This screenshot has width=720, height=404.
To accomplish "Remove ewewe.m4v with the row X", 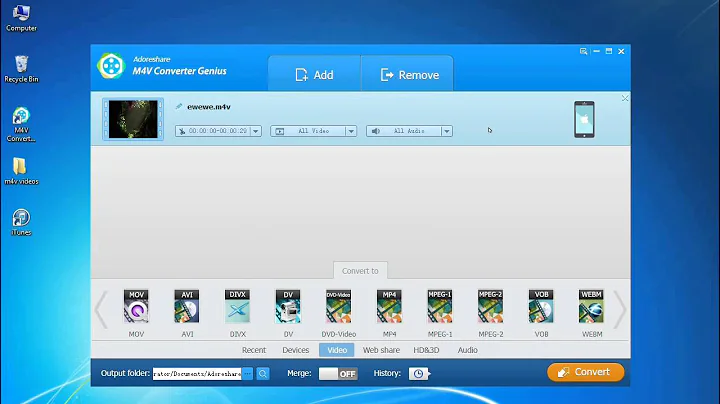I will coord(624,98).
